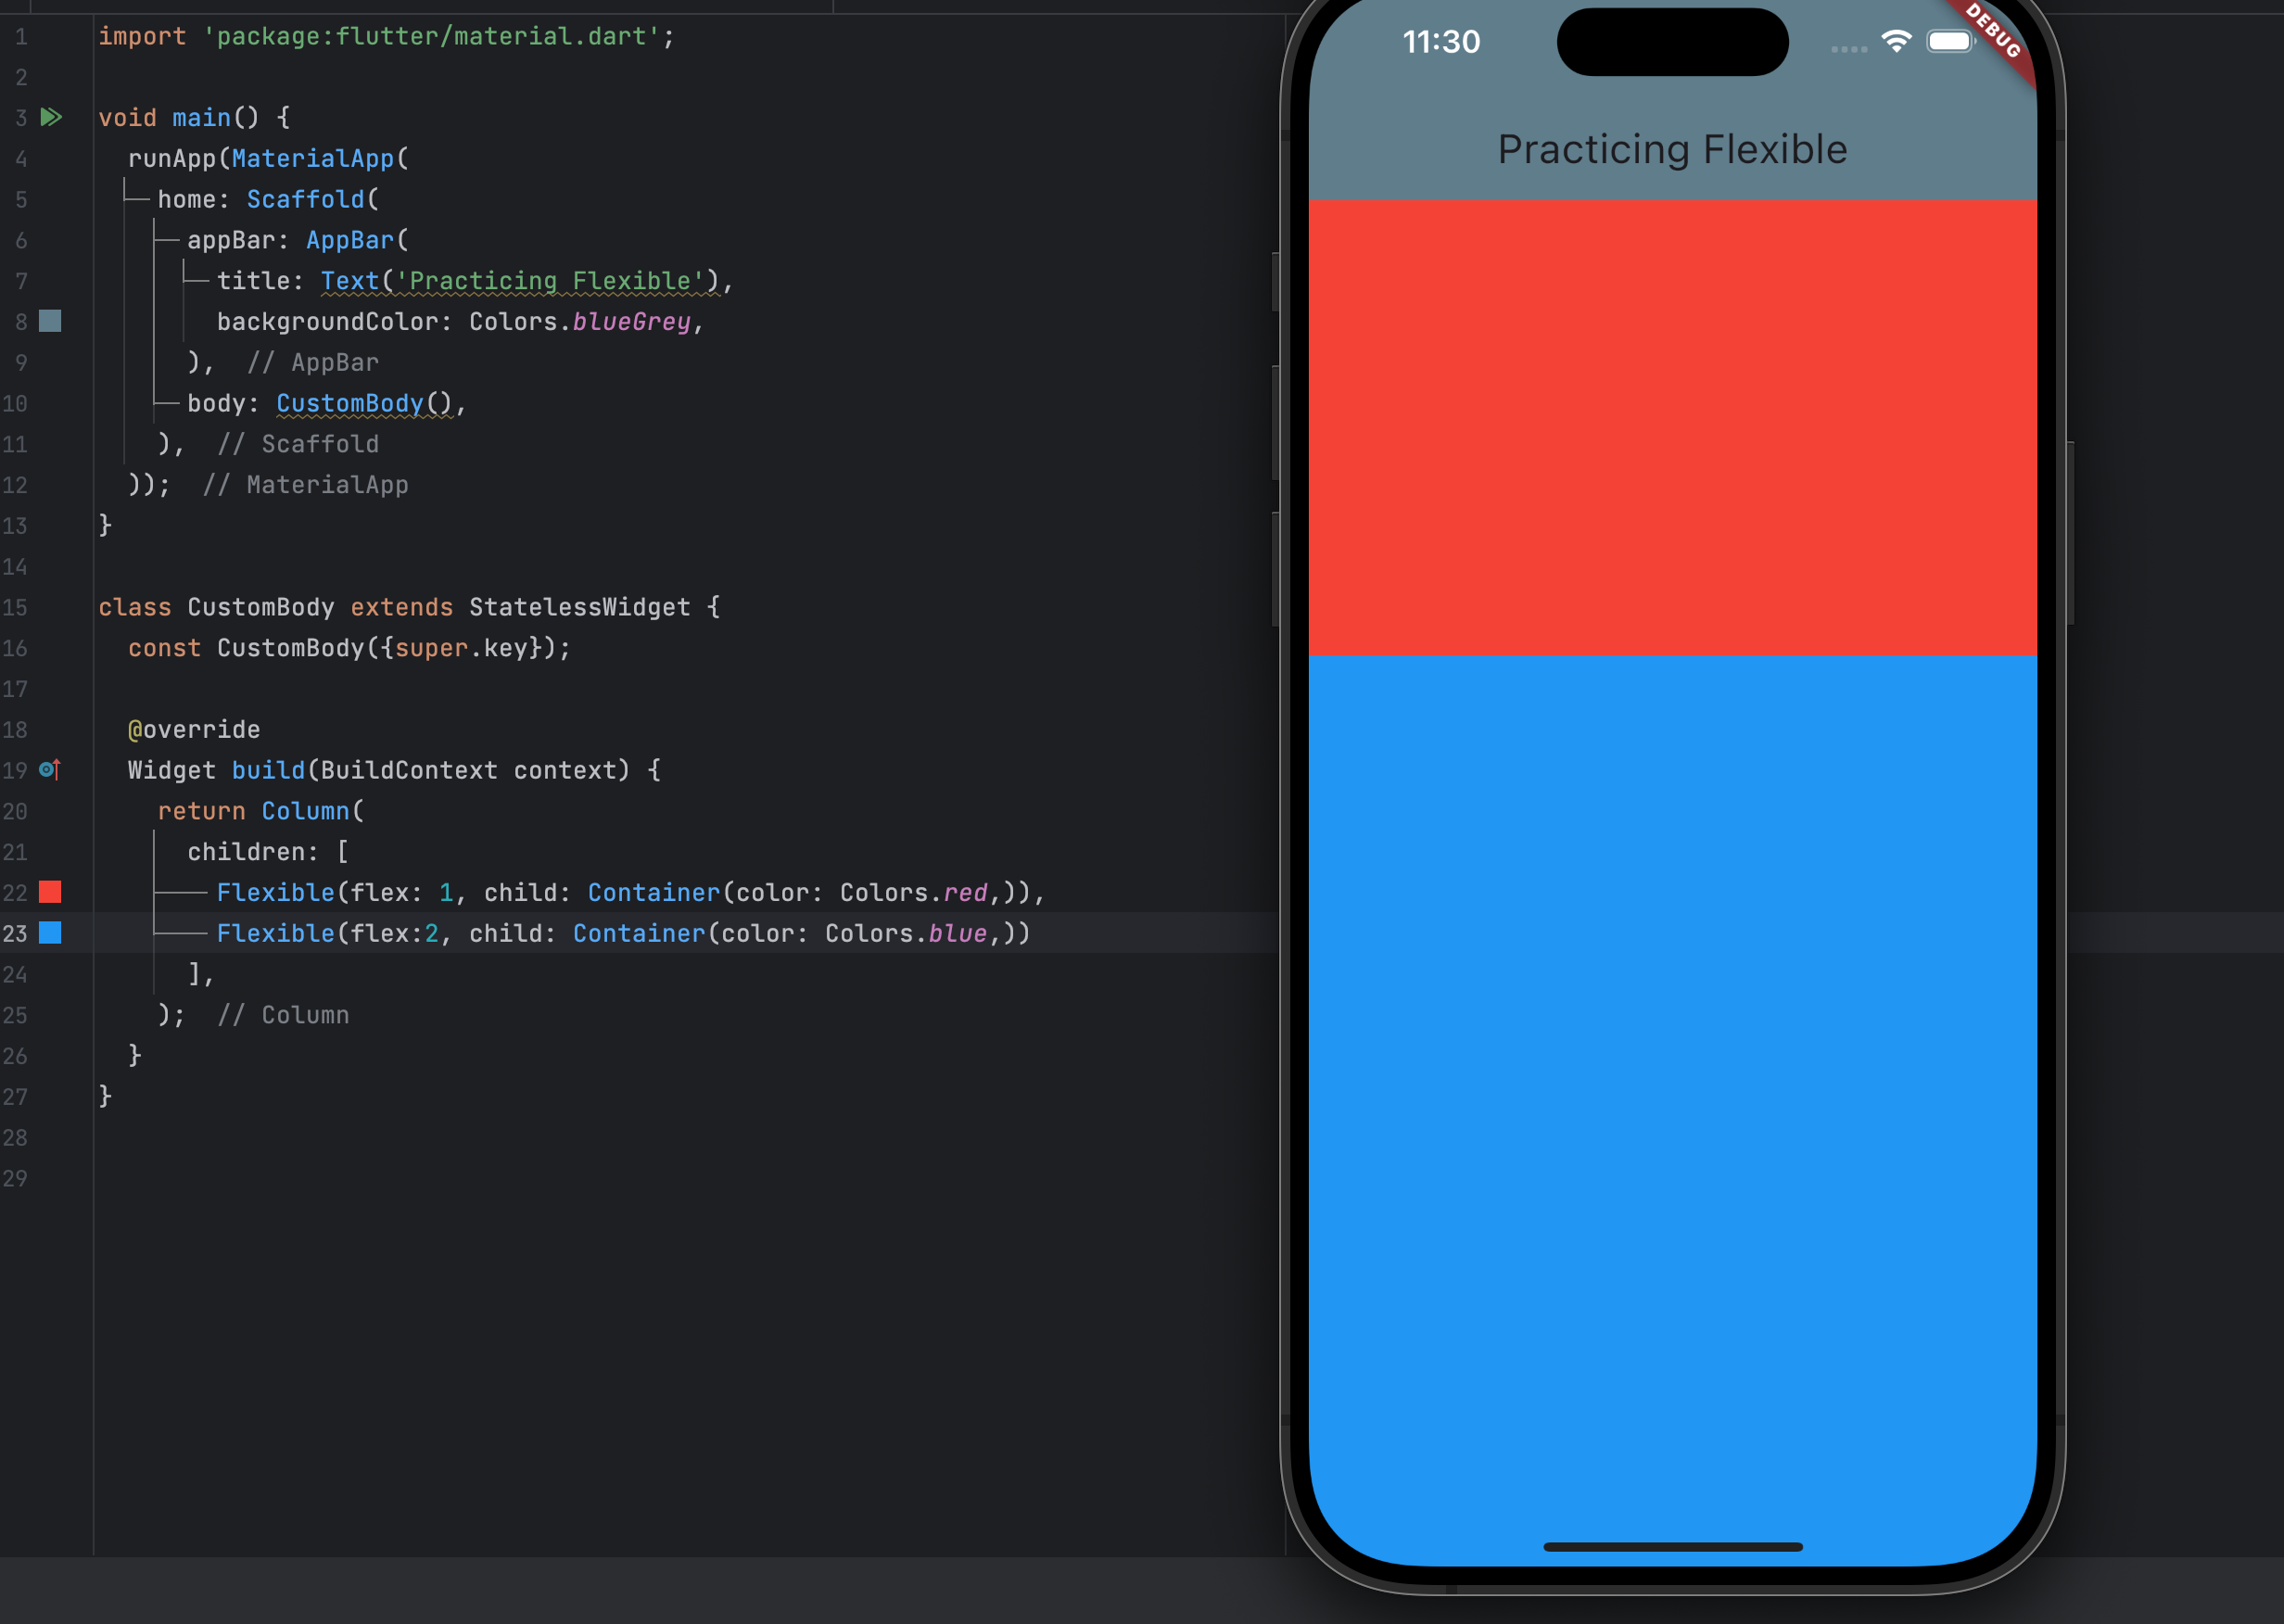Open the blueGrey color swatch in gutter
Viewport: 2284px width, 1624px height.
50,321
